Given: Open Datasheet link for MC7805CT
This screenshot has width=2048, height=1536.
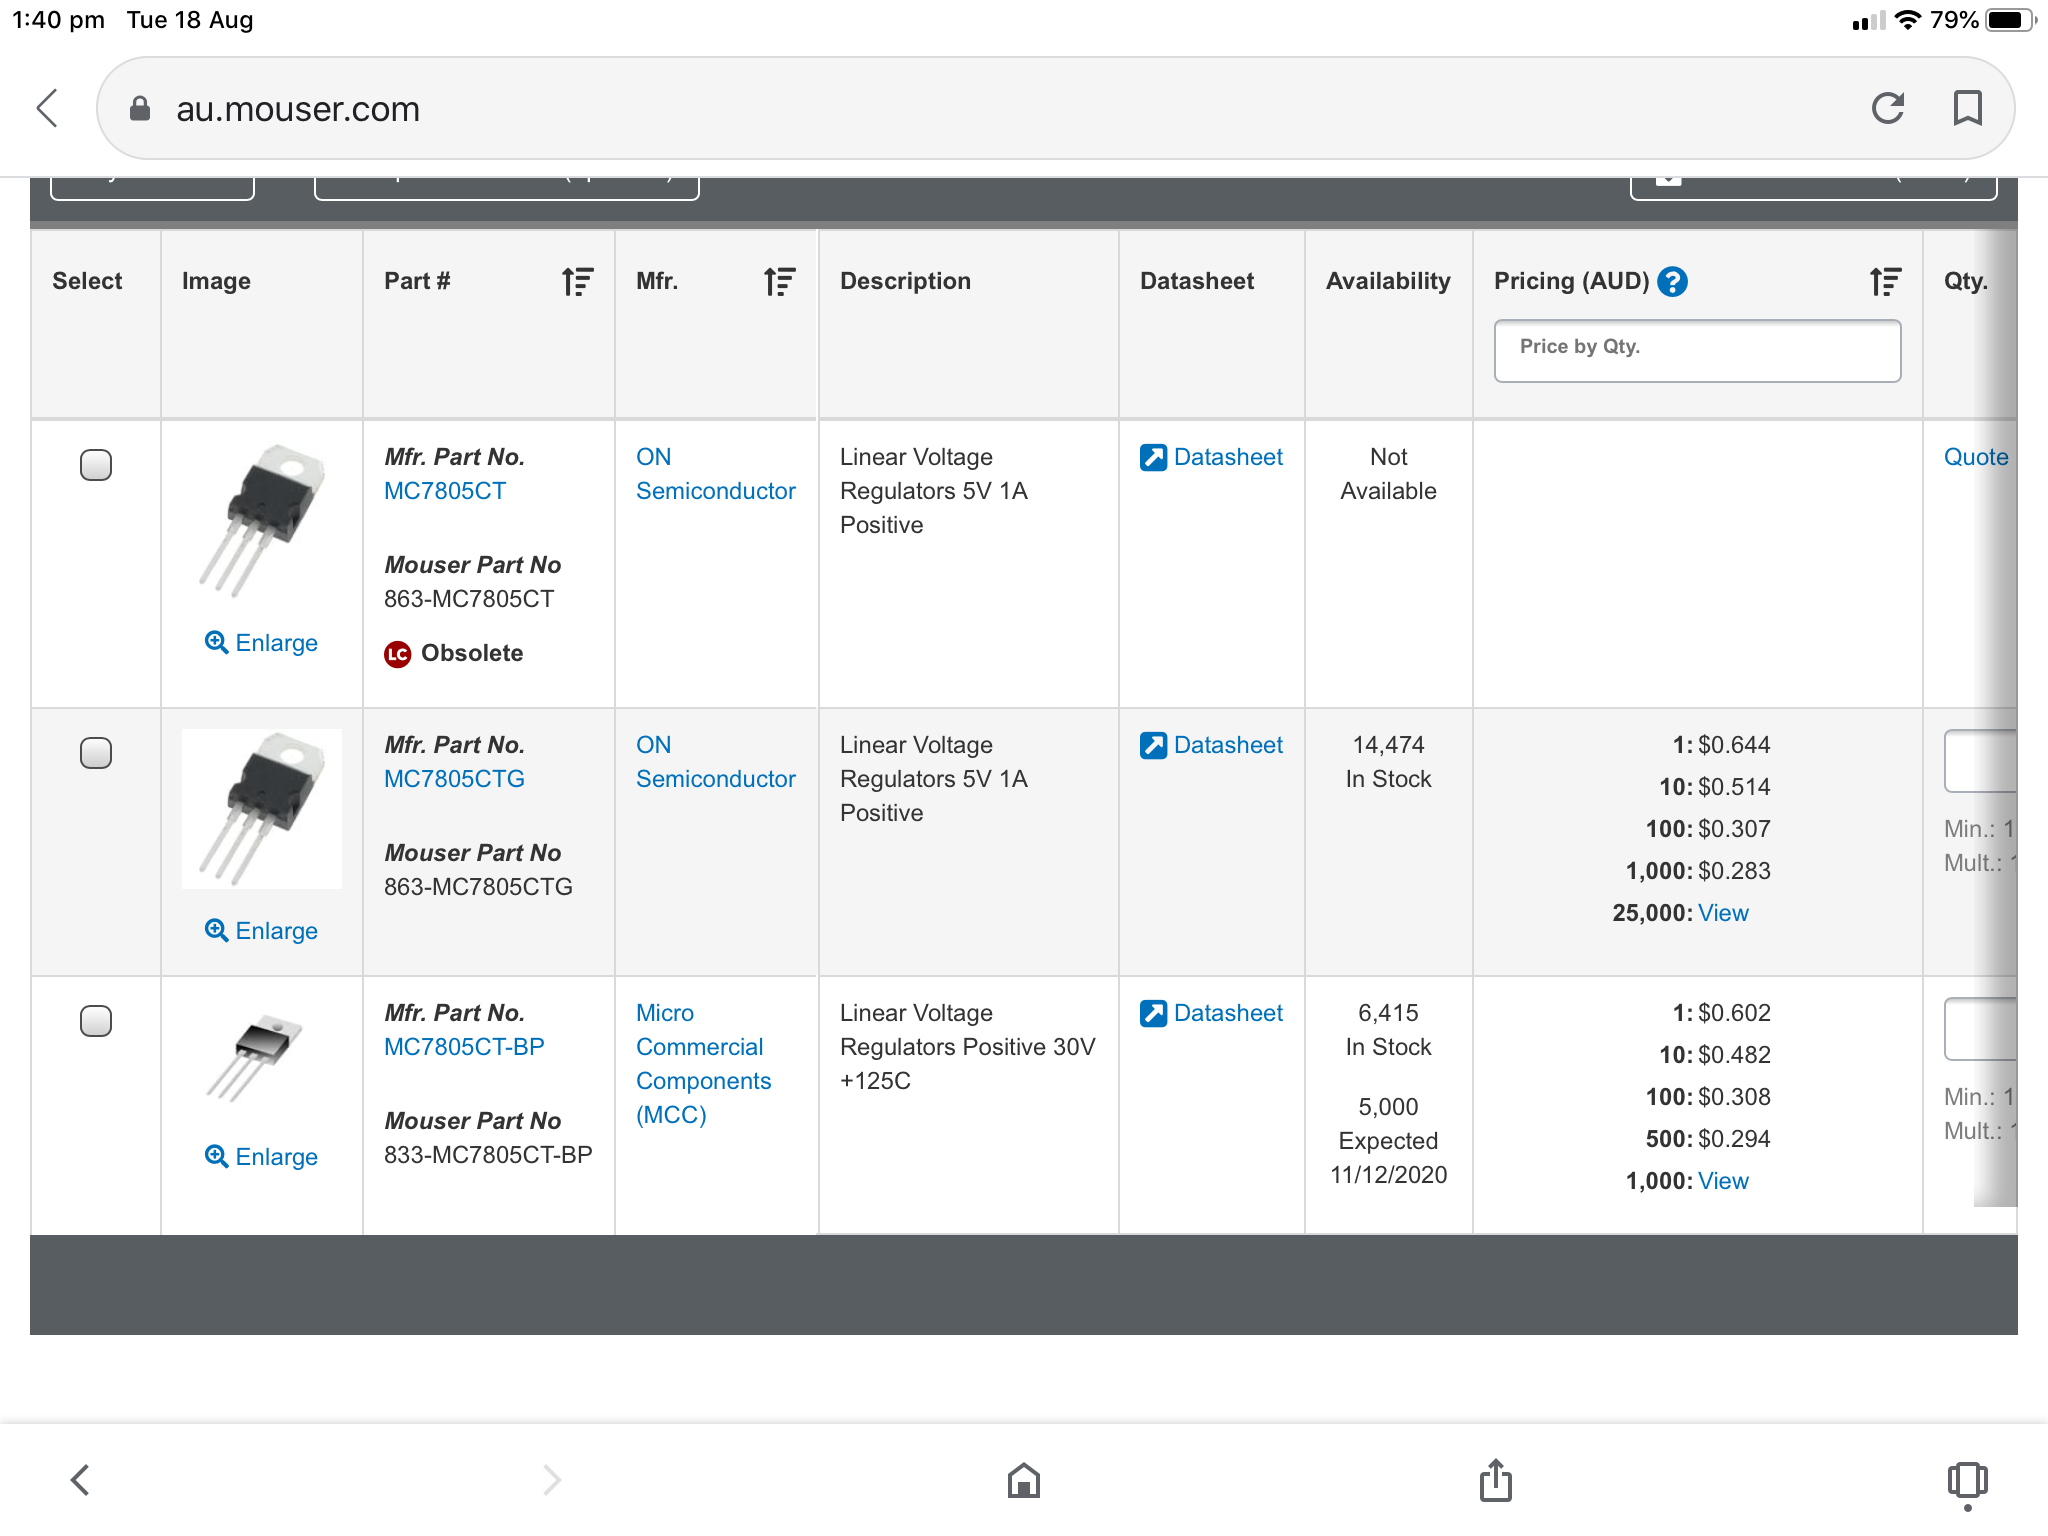Looking at the screenshot, I should click(1228, 457).
